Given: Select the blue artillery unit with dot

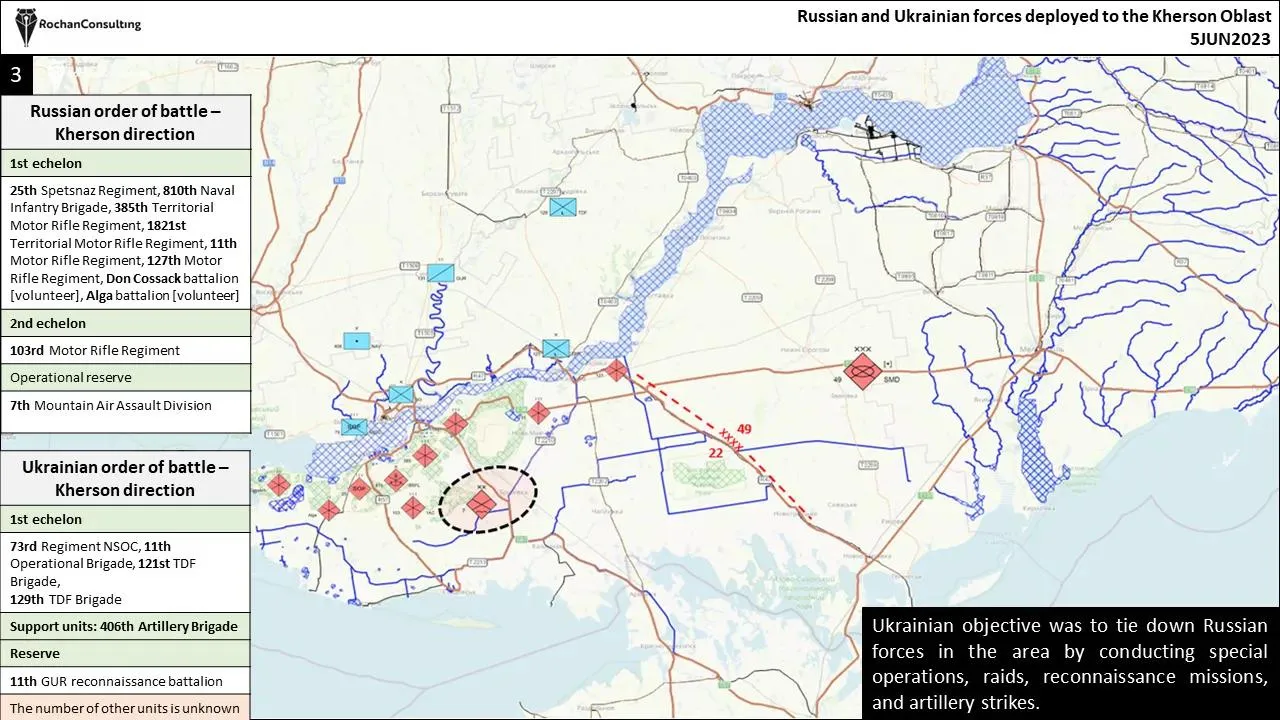Looking at the screenshot, I should (x=356, y=340).
